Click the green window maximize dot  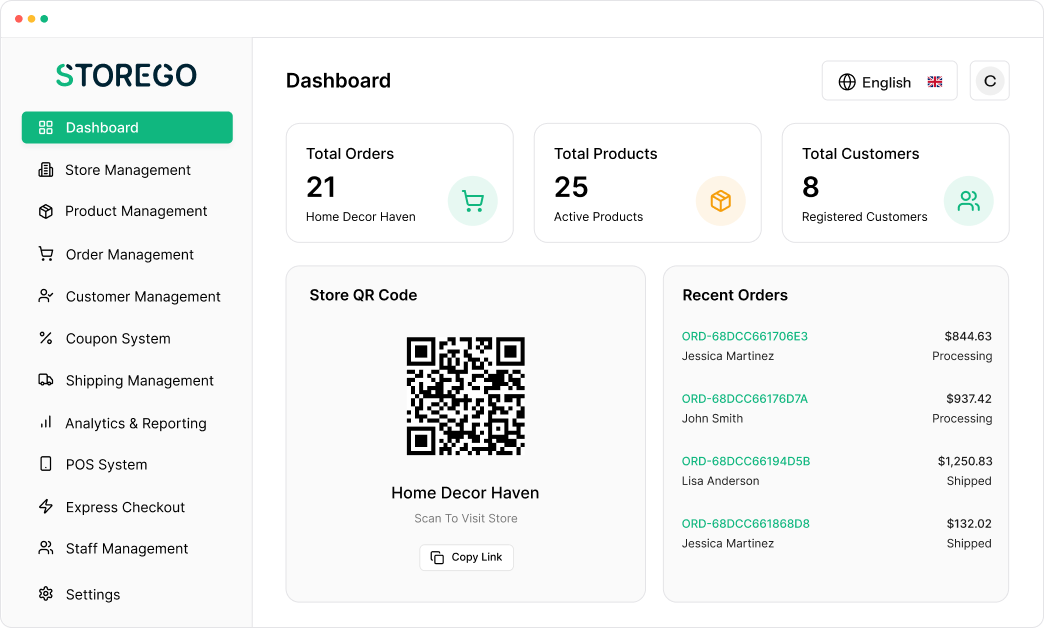[44, 19]
